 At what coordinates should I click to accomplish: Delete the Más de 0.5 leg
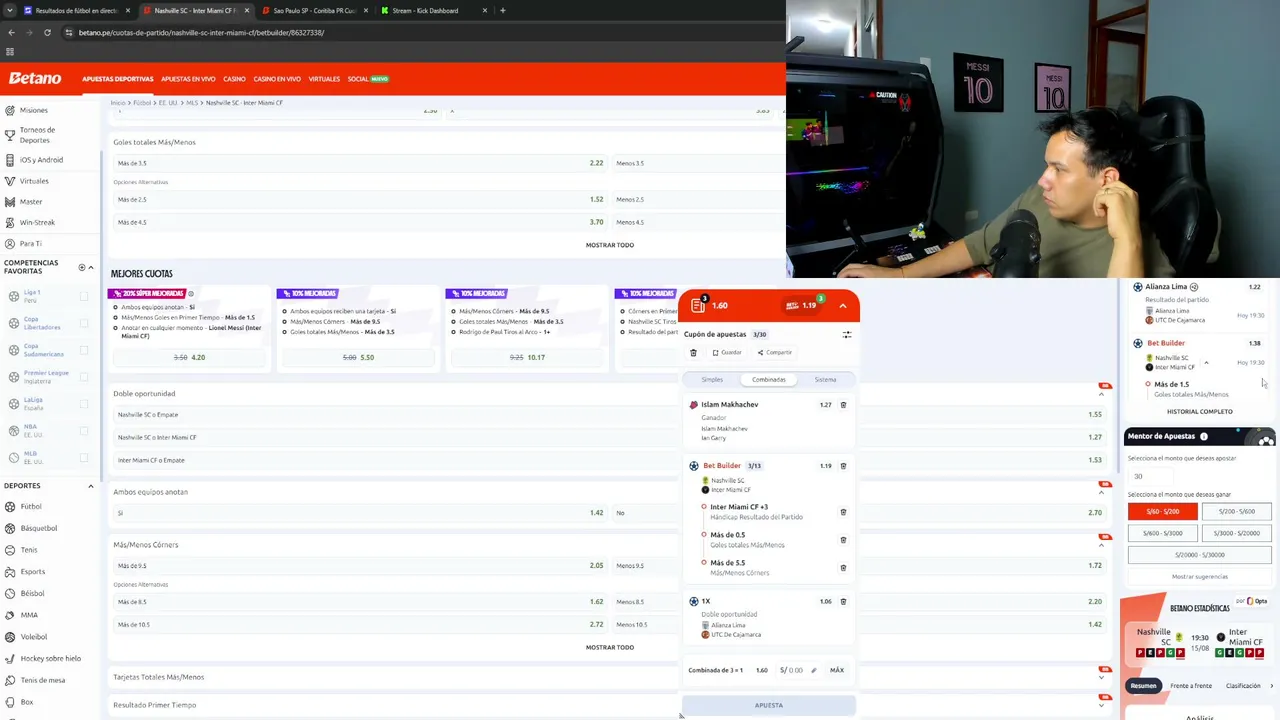click(843, 540)
